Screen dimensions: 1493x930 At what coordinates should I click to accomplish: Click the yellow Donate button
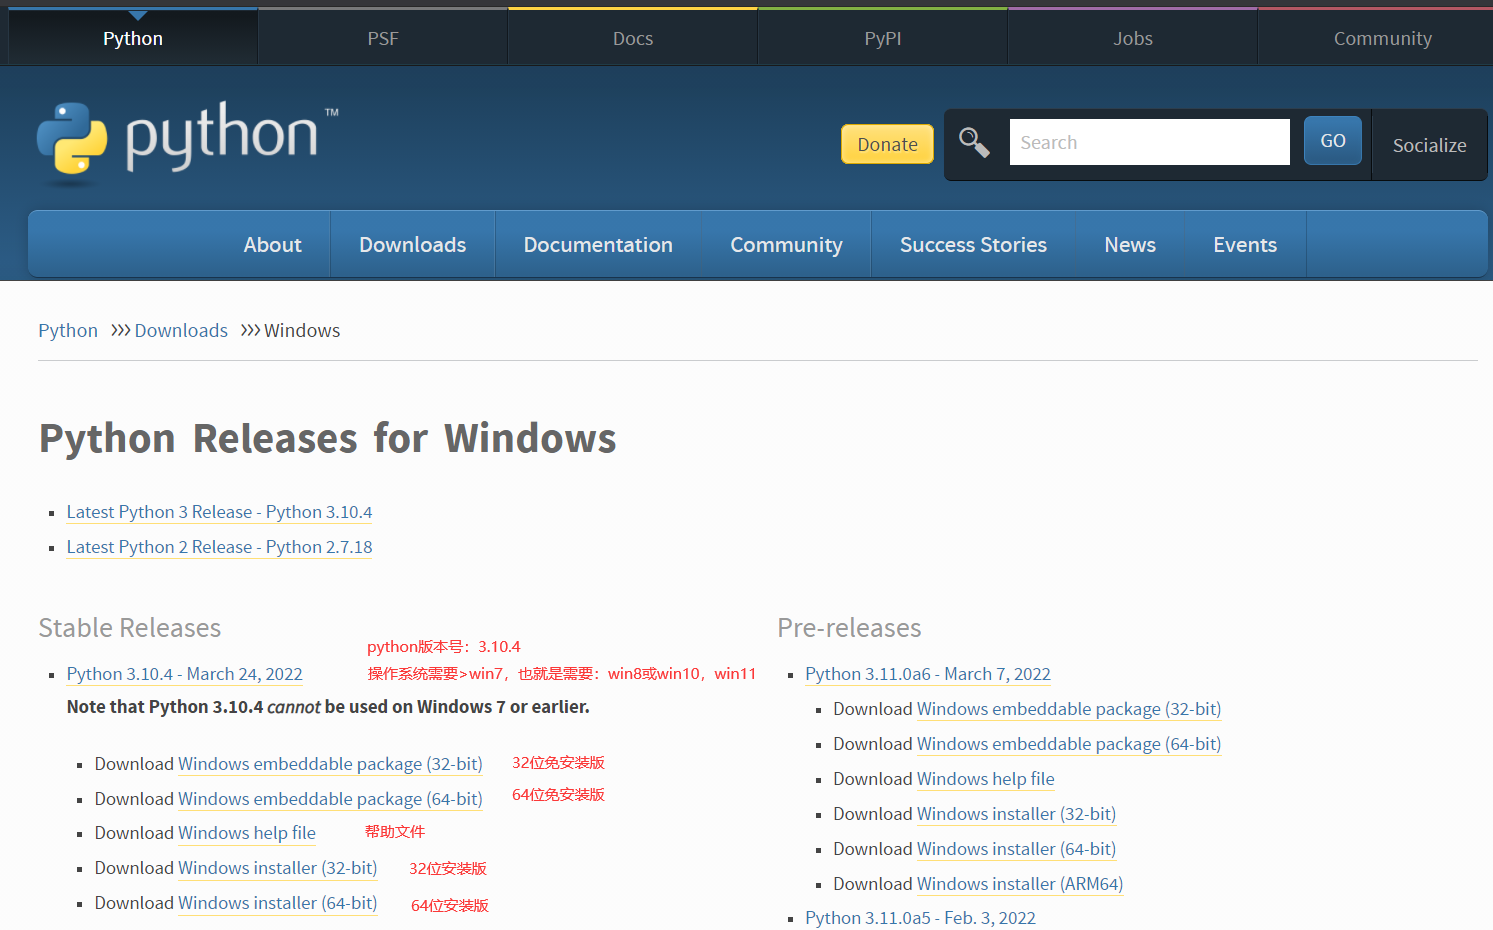pos(887,144)
